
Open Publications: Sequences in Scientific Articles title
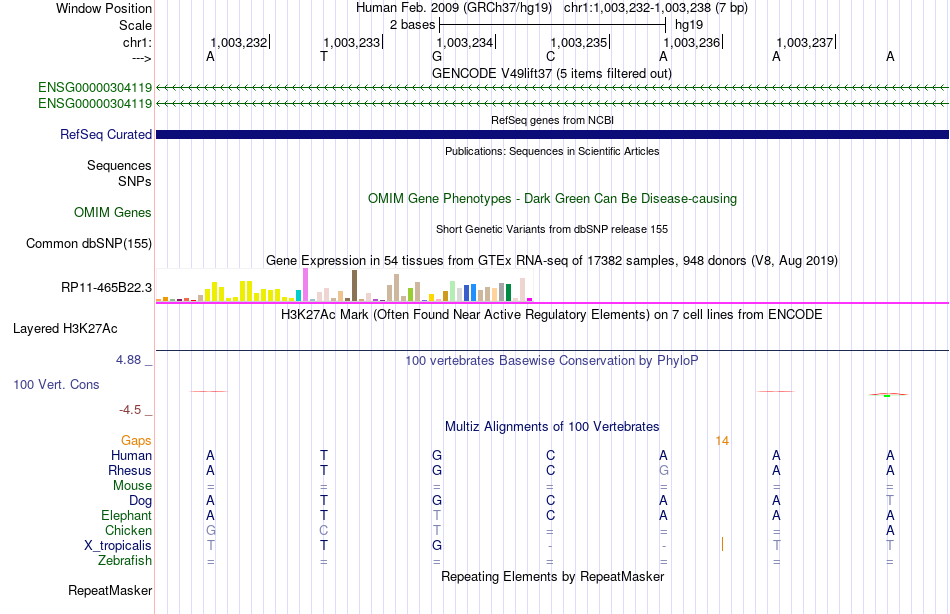552,151
